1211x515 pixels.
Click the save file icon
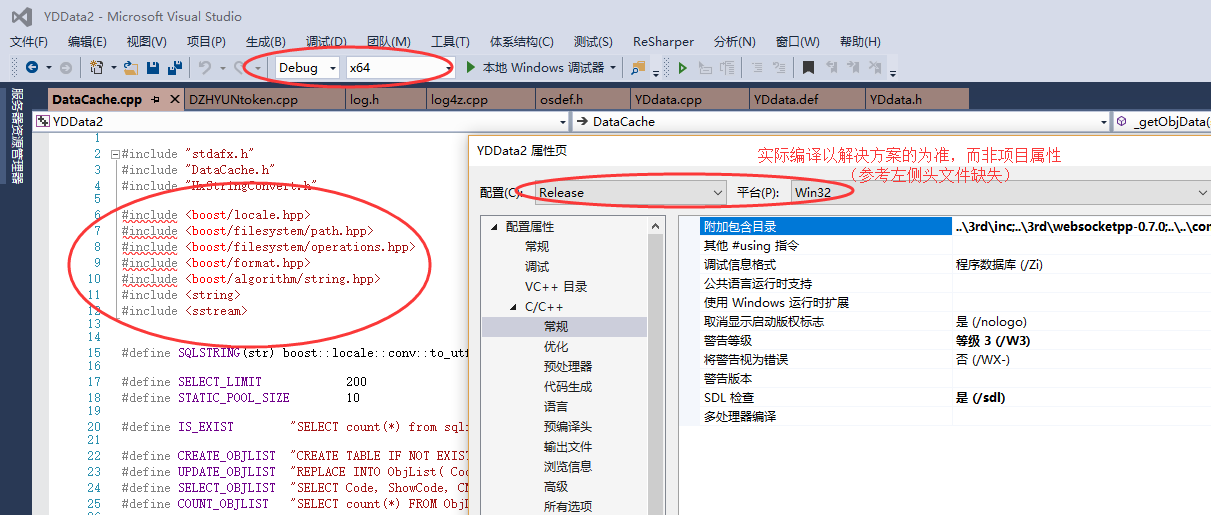tap(153, 68)
